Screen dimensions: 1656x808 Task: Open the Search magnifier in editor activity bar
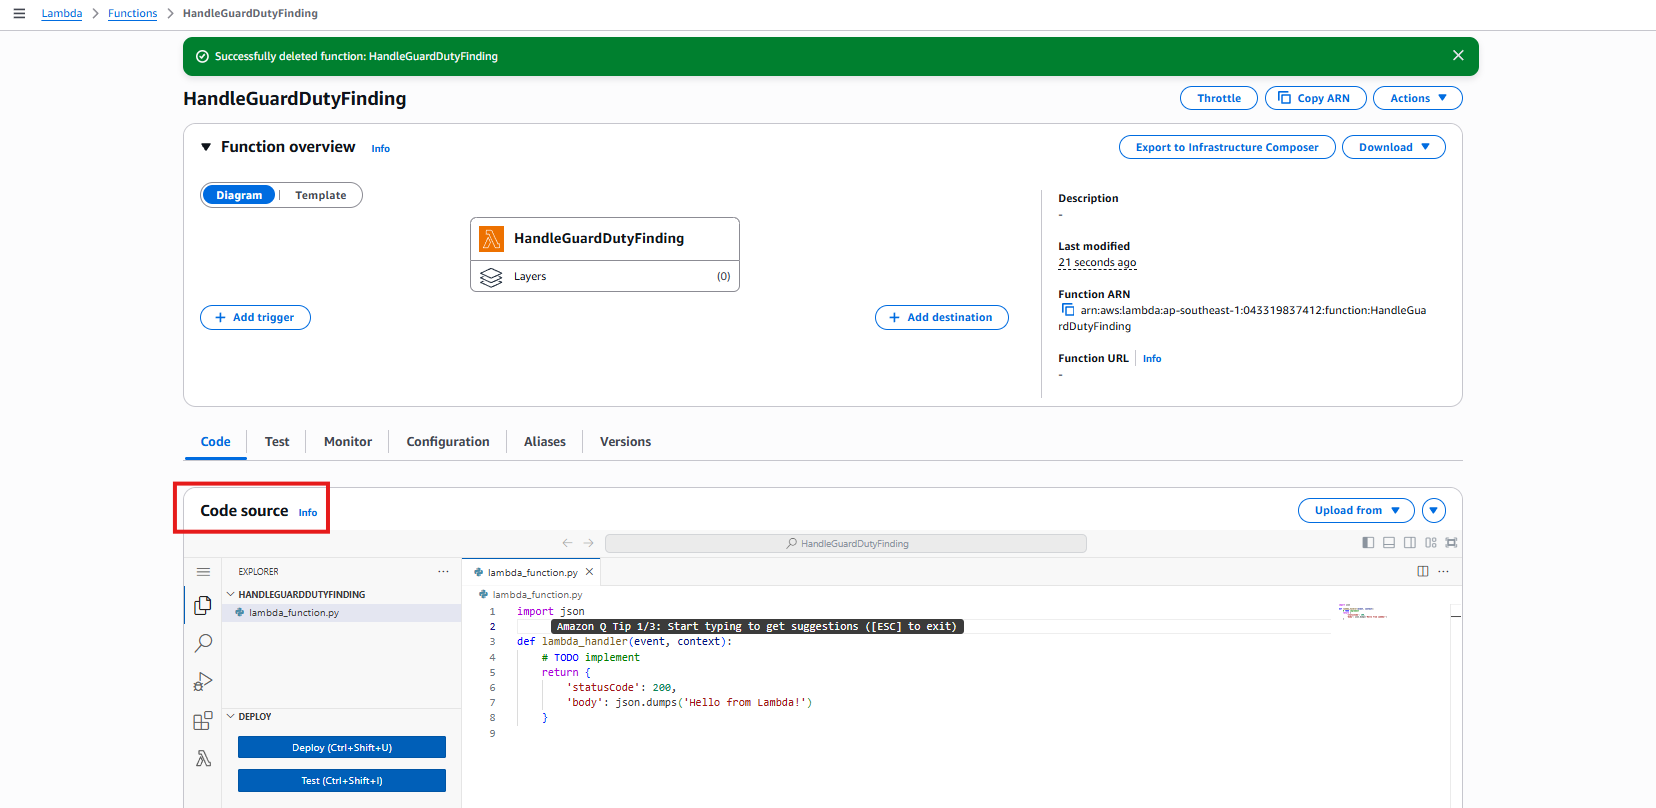(x=203, y=643)
